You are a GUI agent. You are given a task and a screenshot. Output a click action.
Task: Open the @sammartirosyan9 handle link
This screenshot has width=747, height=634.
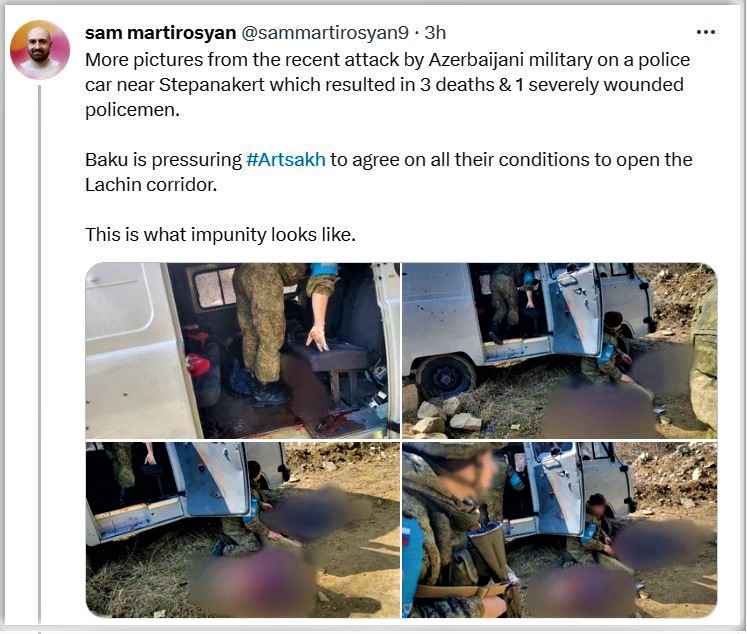pyautogui.click(x=325, y=33)
